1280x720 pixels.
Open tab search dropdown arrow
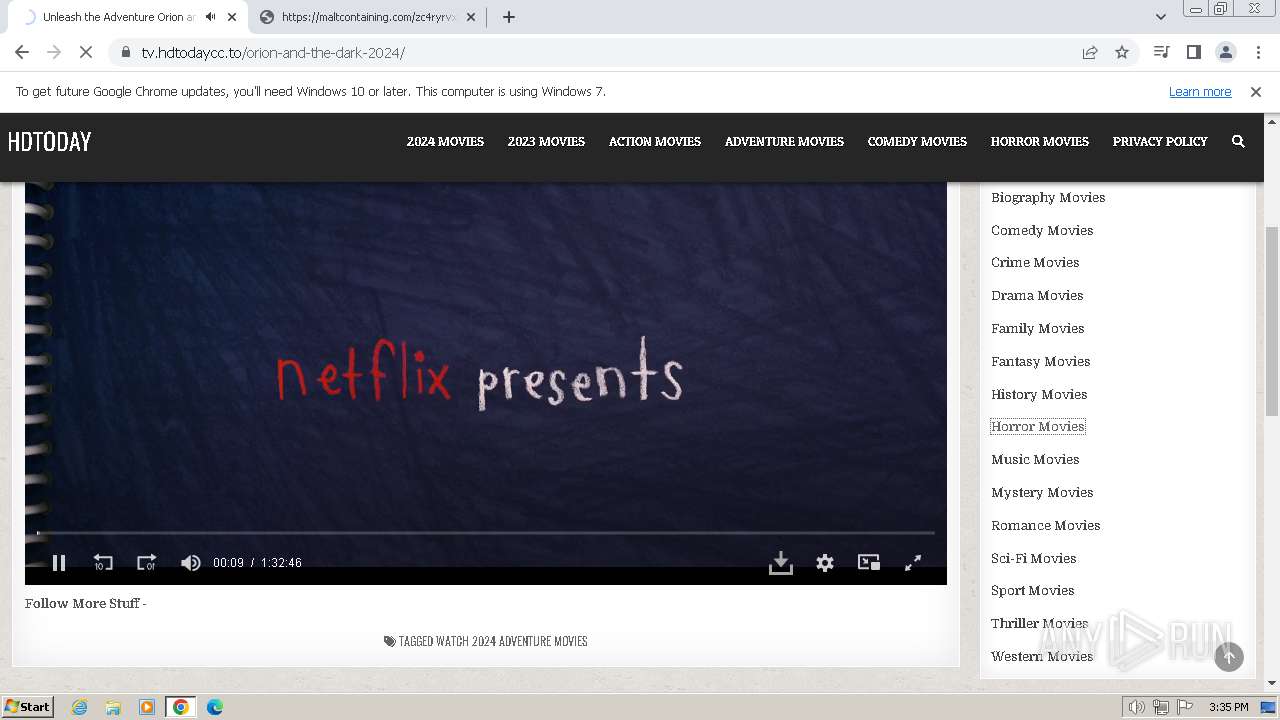1160,17
